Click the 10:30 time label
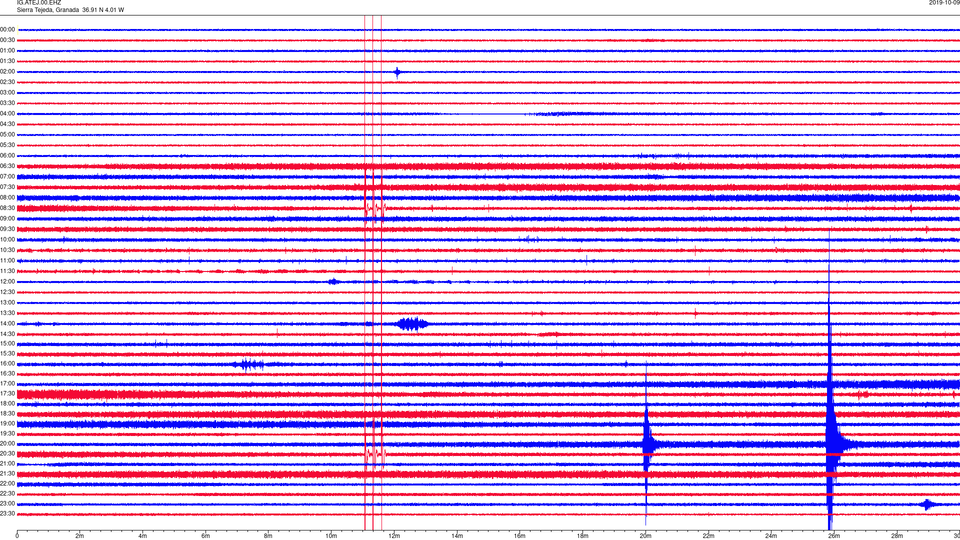 point(8,250)
